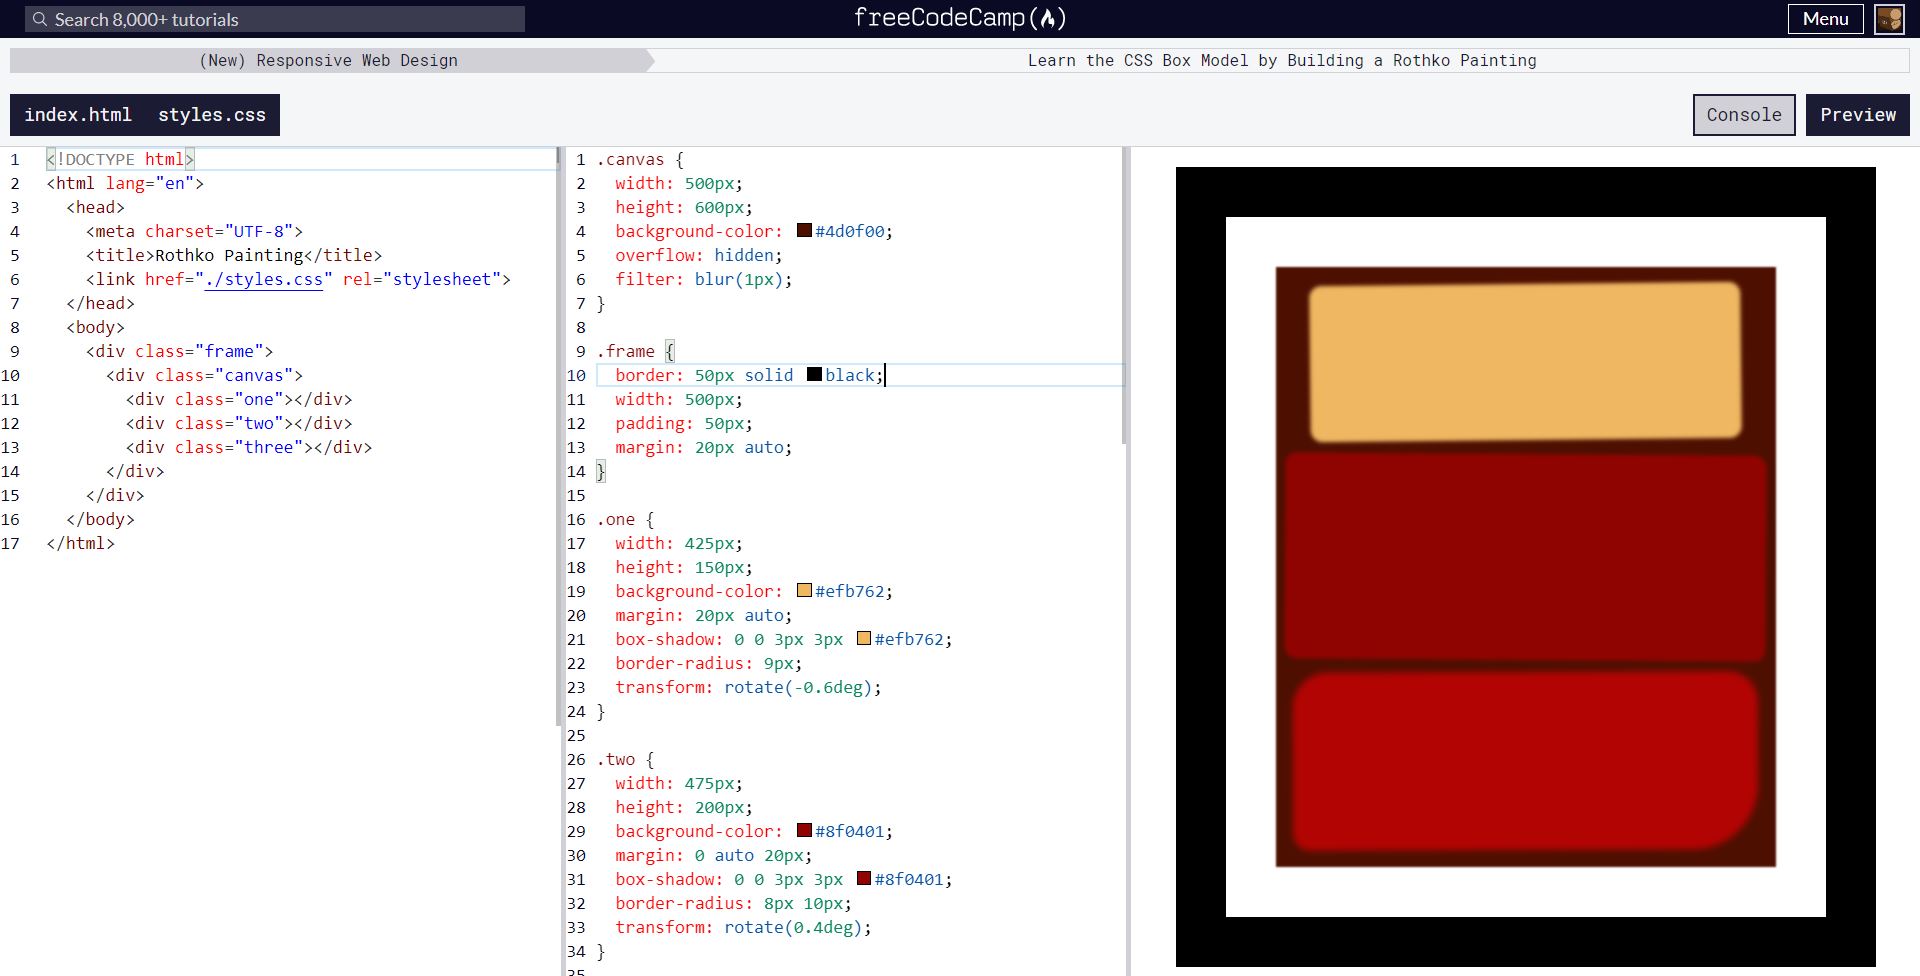The height and width of the screenshot is (976, 1920).
Task: Click the .one box-shadow #efb762 swatch
Action: tap(864, 639)
